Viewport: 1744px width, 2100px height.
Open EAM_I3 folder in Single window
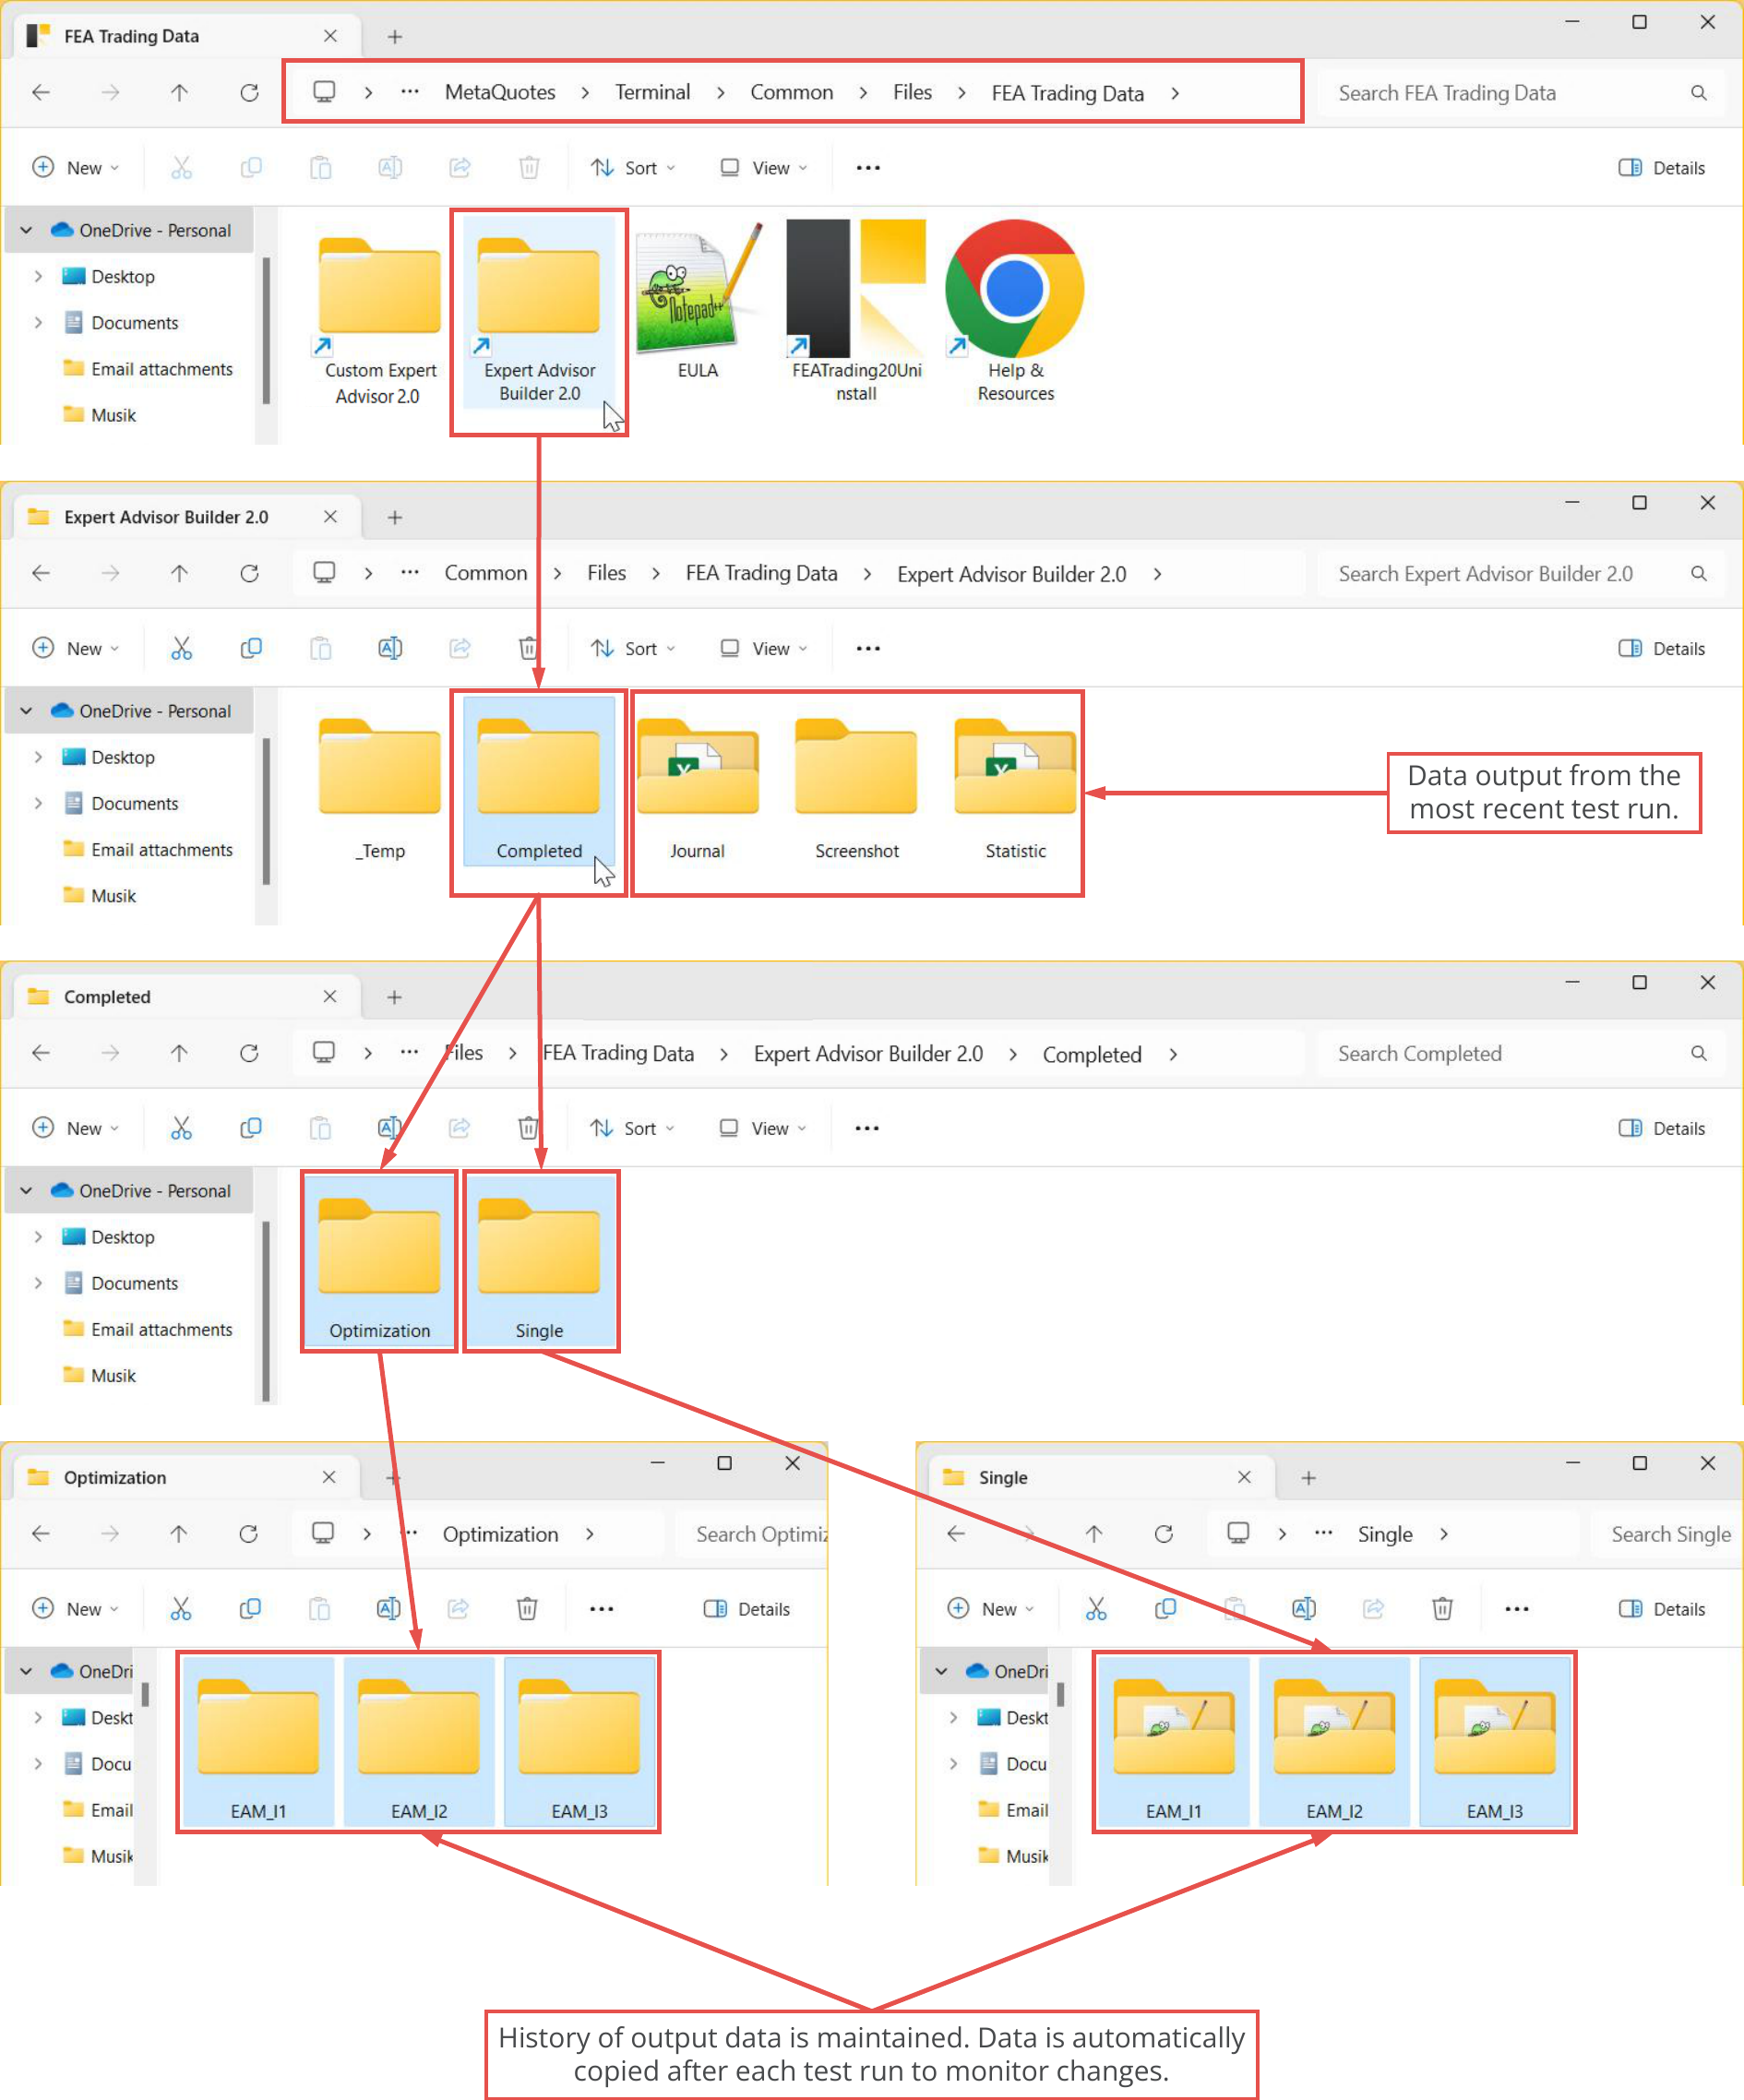click(1494, 1743)
